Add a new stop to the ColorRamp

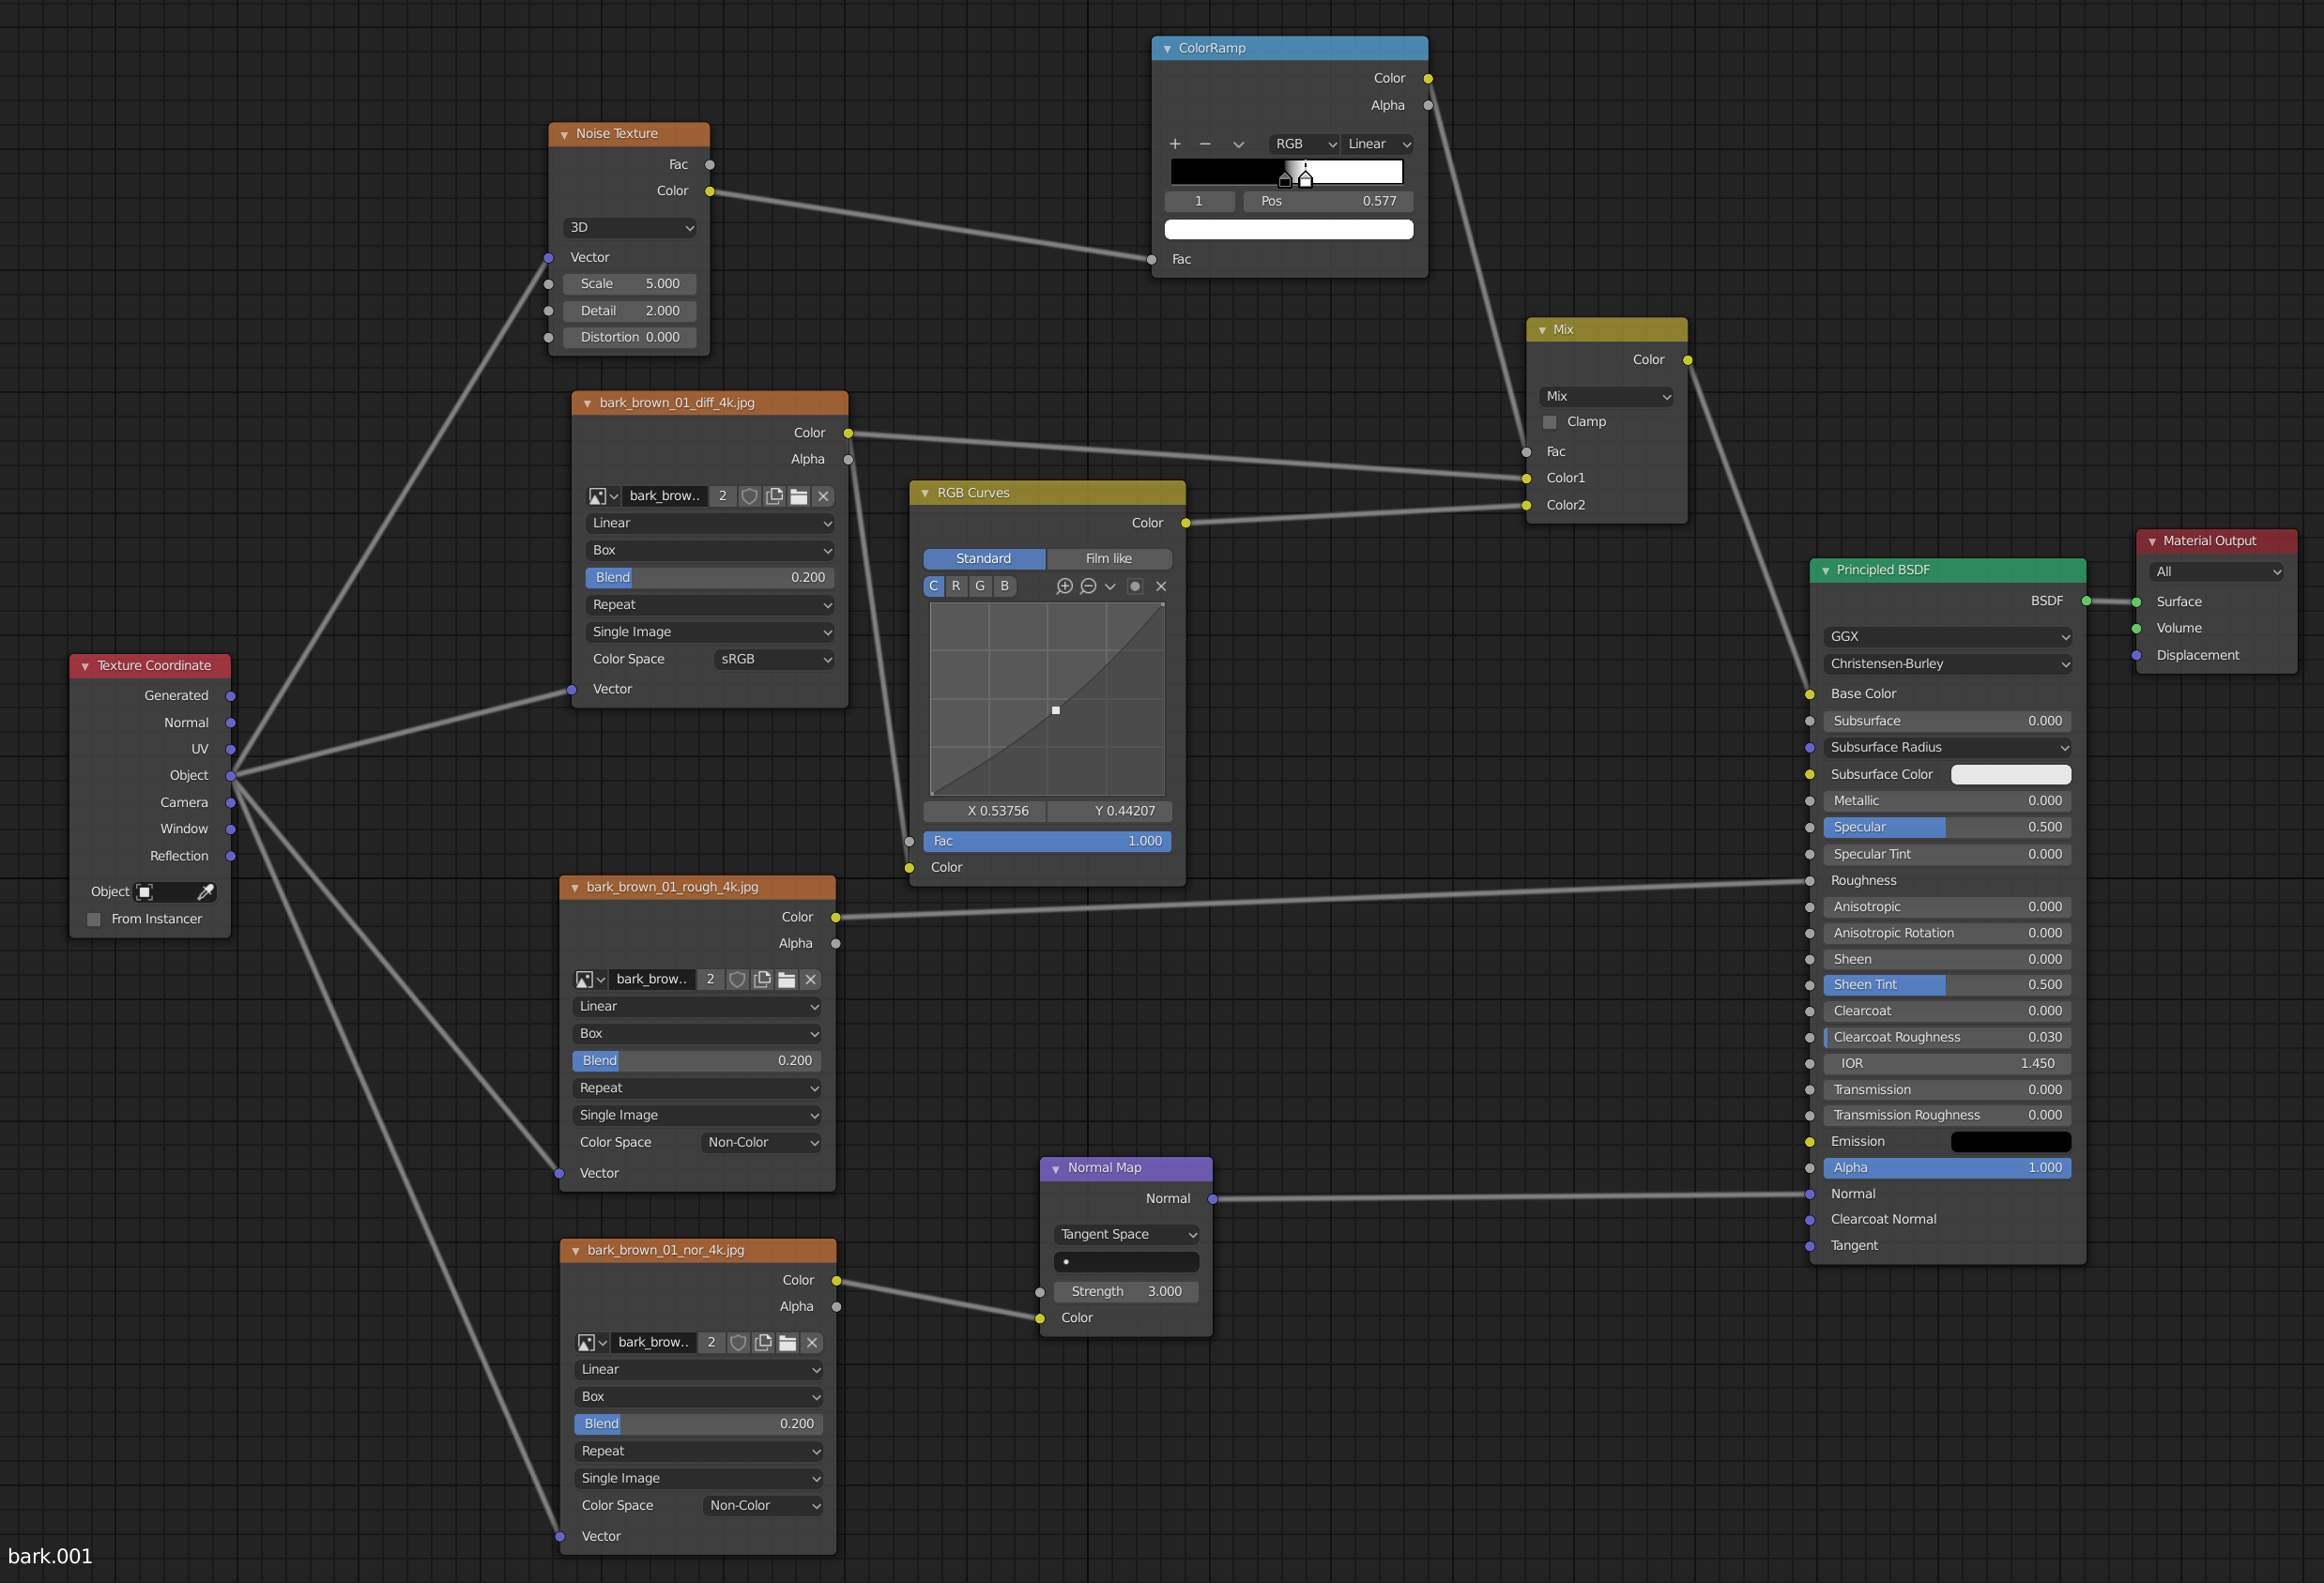pos(1175,144)
